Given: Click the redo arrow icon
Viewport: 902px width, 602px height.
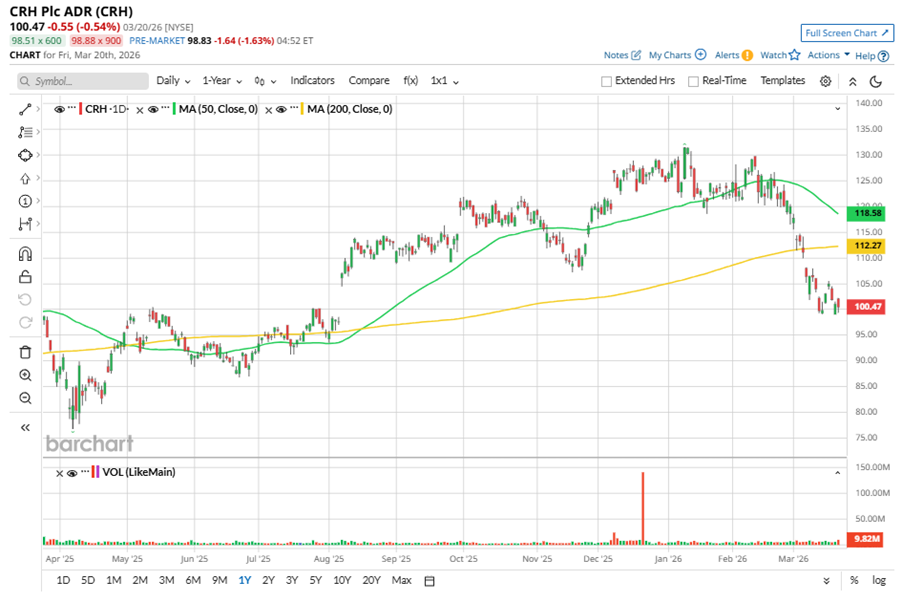Looking at the screenshot, I should pyautogui.click(x=25, y=322).
